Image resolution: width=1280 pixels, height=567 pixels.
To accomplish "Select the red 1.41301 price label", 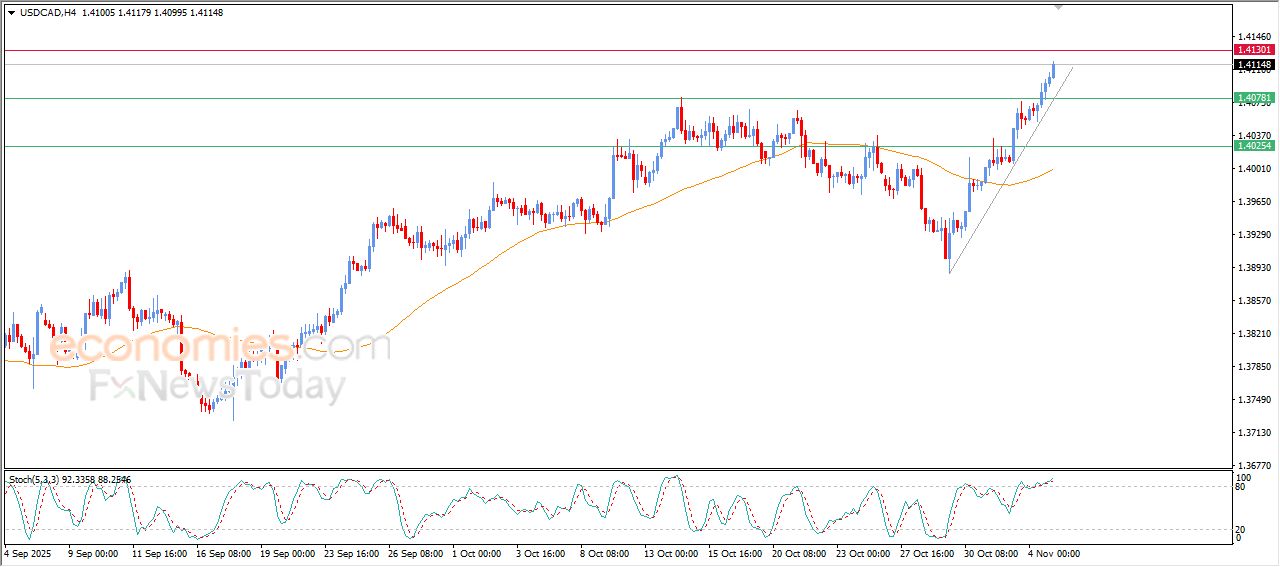I will [x=1254, y=50].
